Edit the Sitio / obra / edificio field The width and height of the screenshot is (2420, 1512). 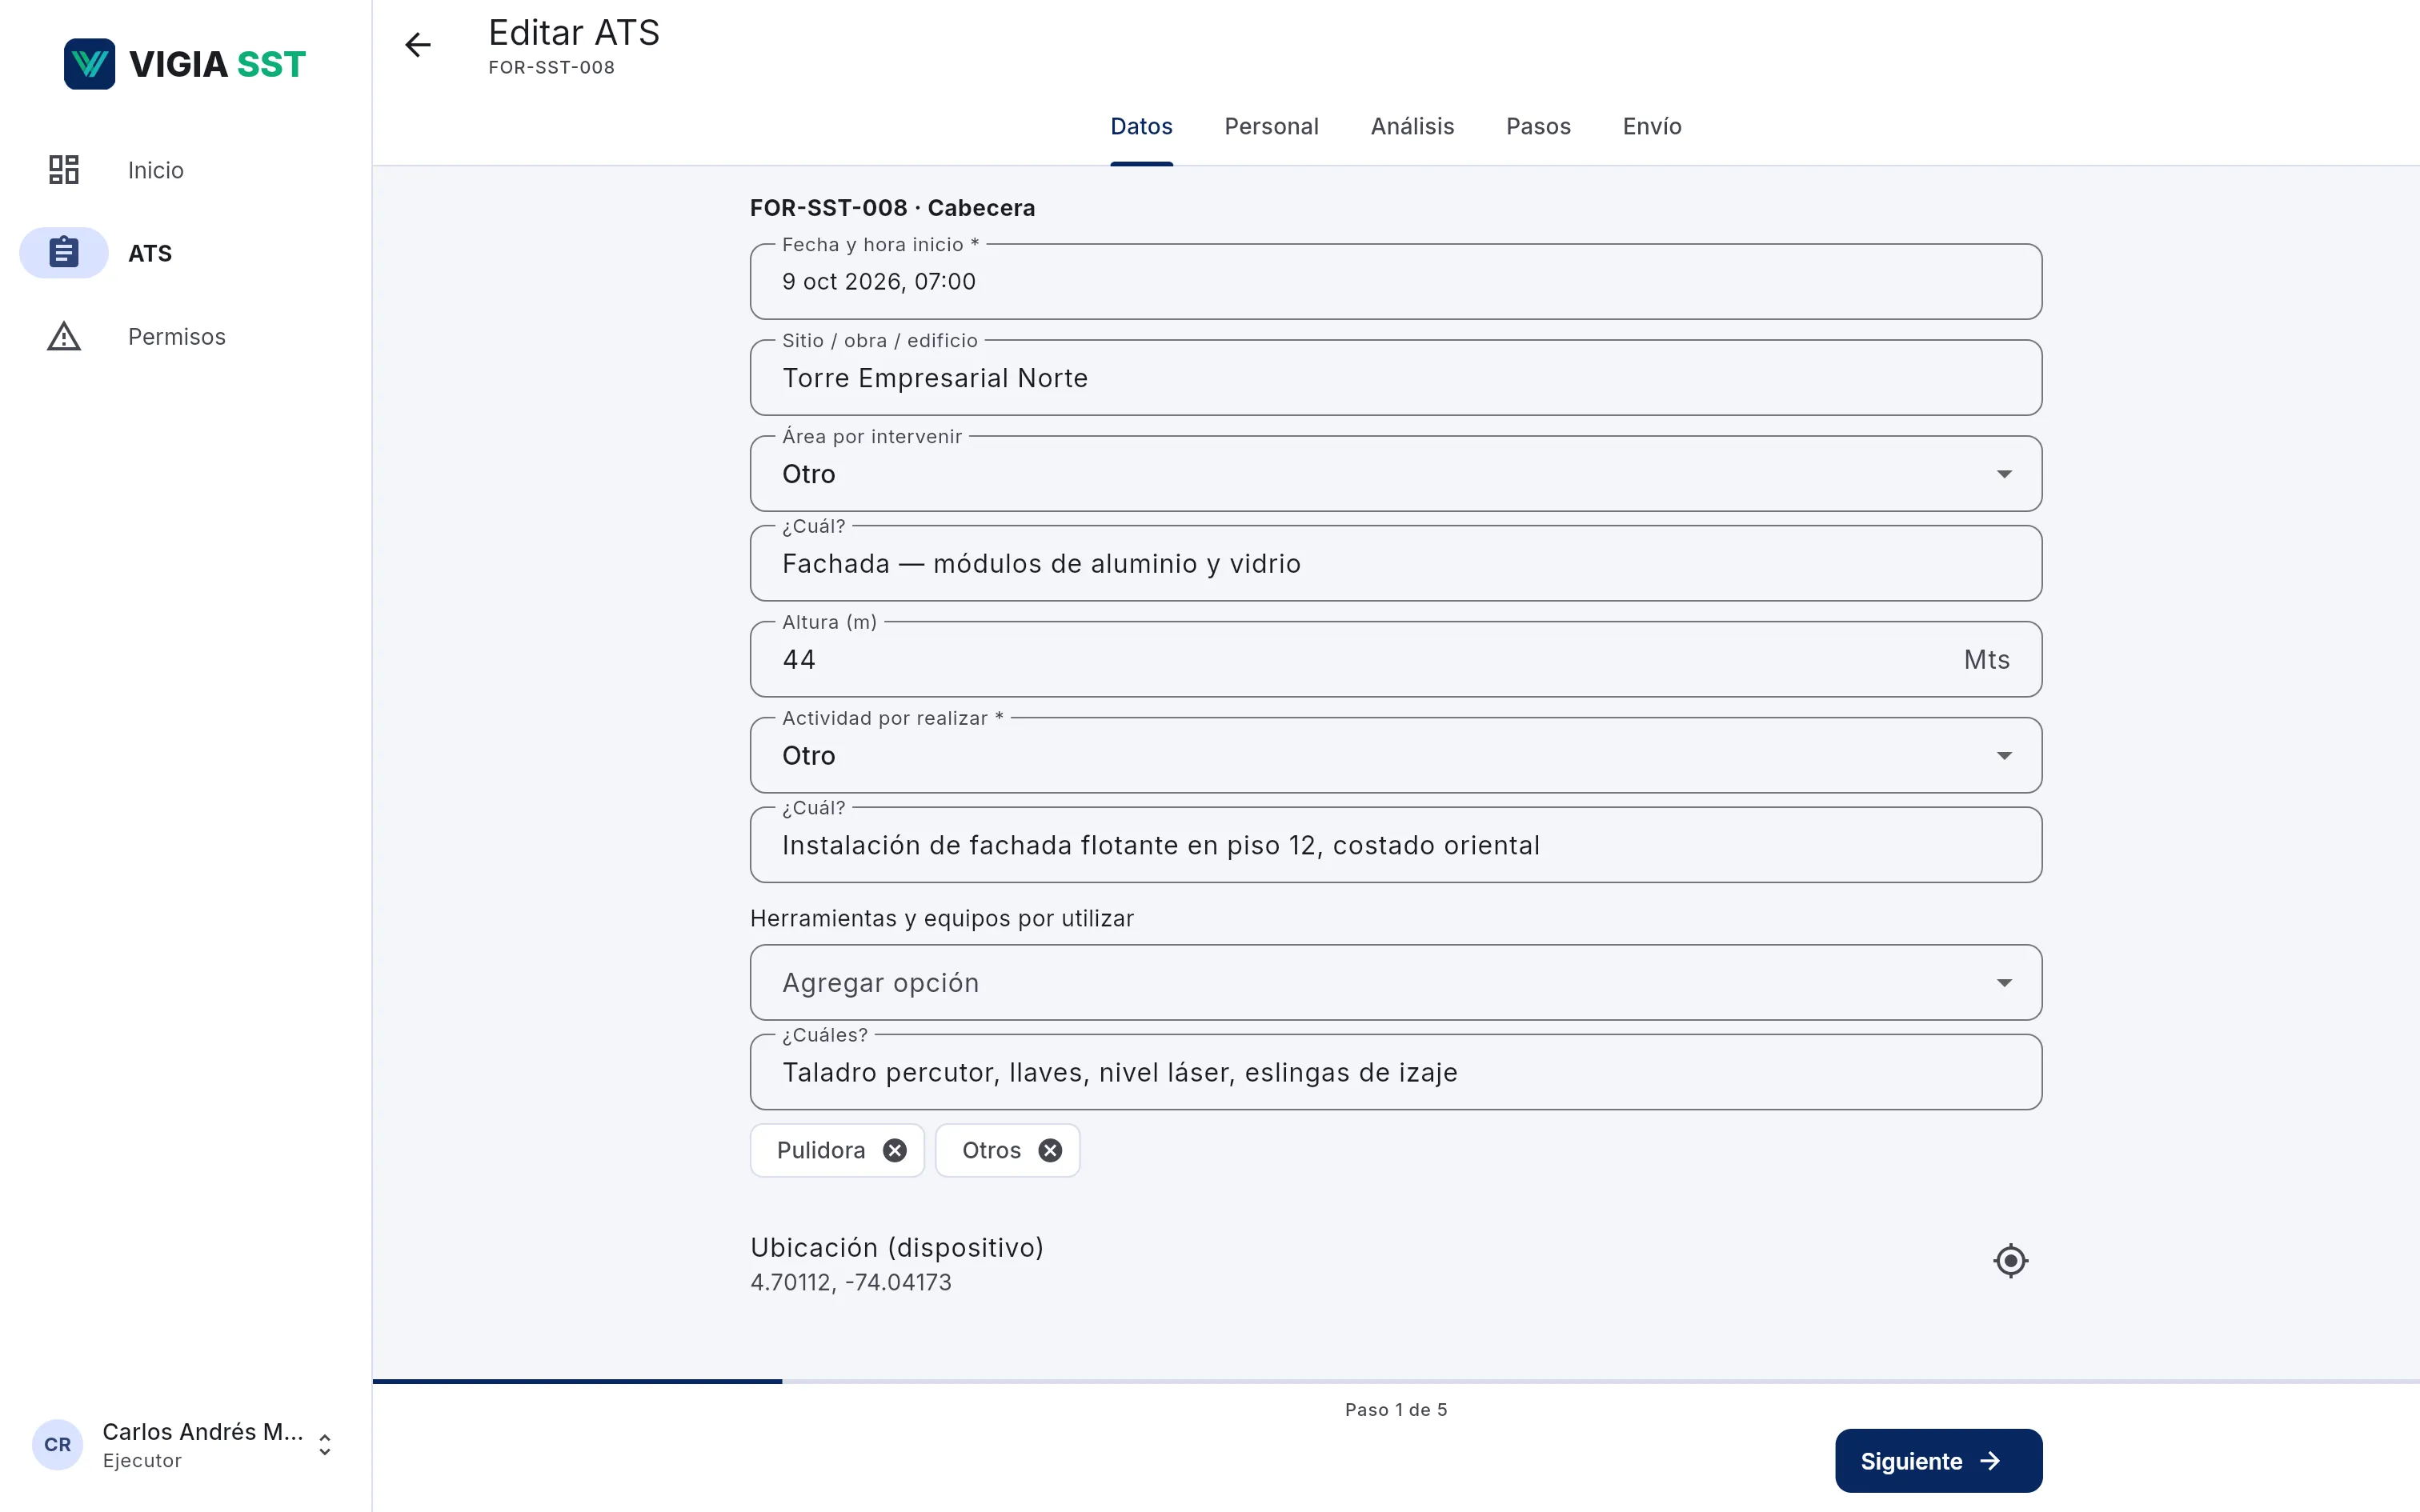[1395, 378]
